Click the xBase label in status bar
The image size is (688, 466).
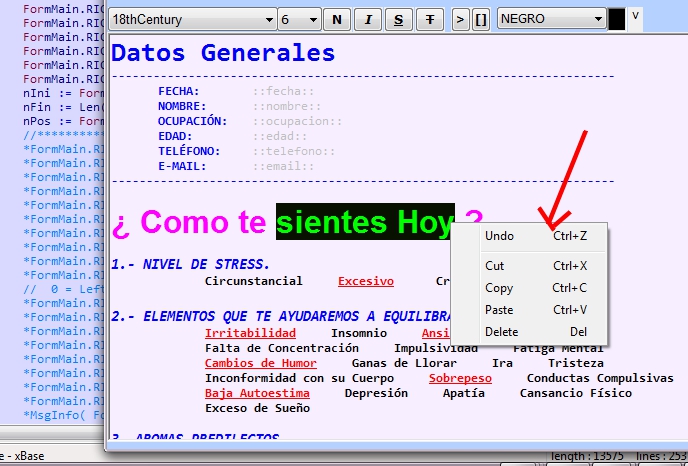click(x=29, y=456)
